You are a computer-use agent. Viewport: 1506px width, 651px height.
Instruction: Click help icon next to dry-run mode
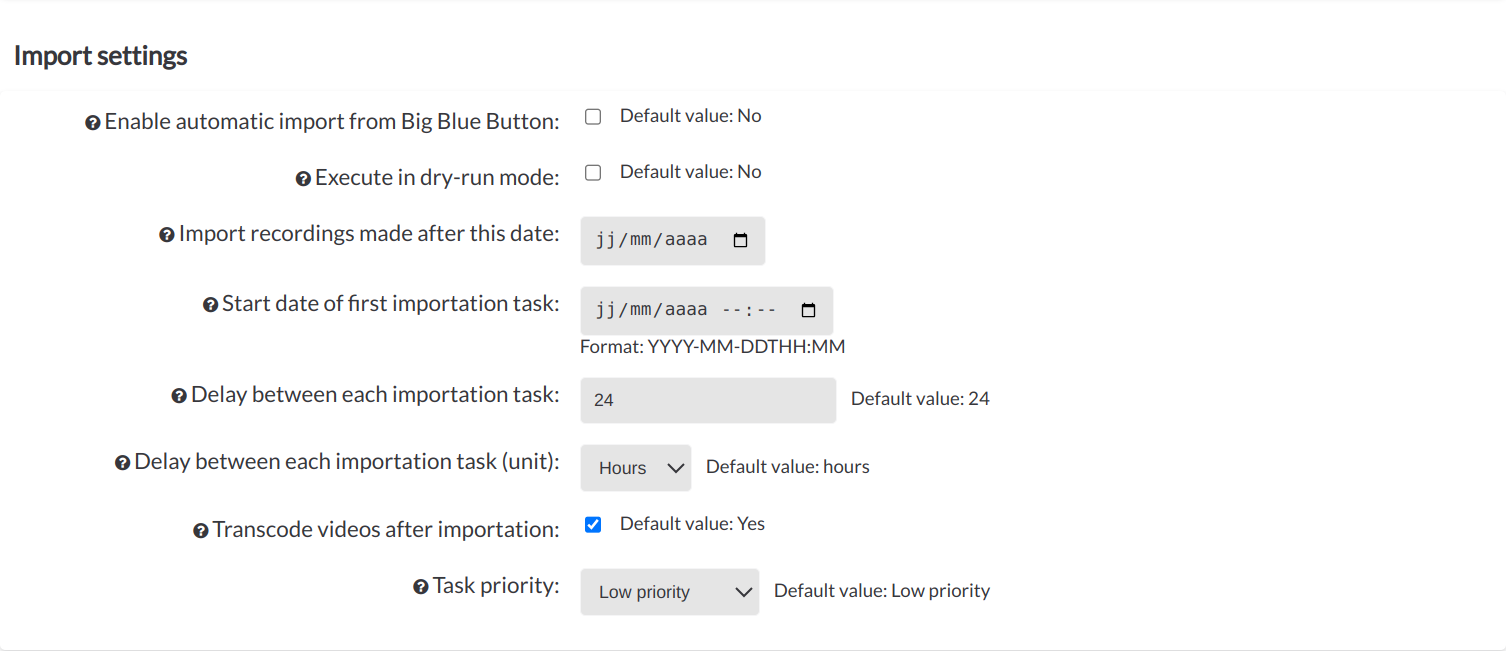(x=303, y=179)
